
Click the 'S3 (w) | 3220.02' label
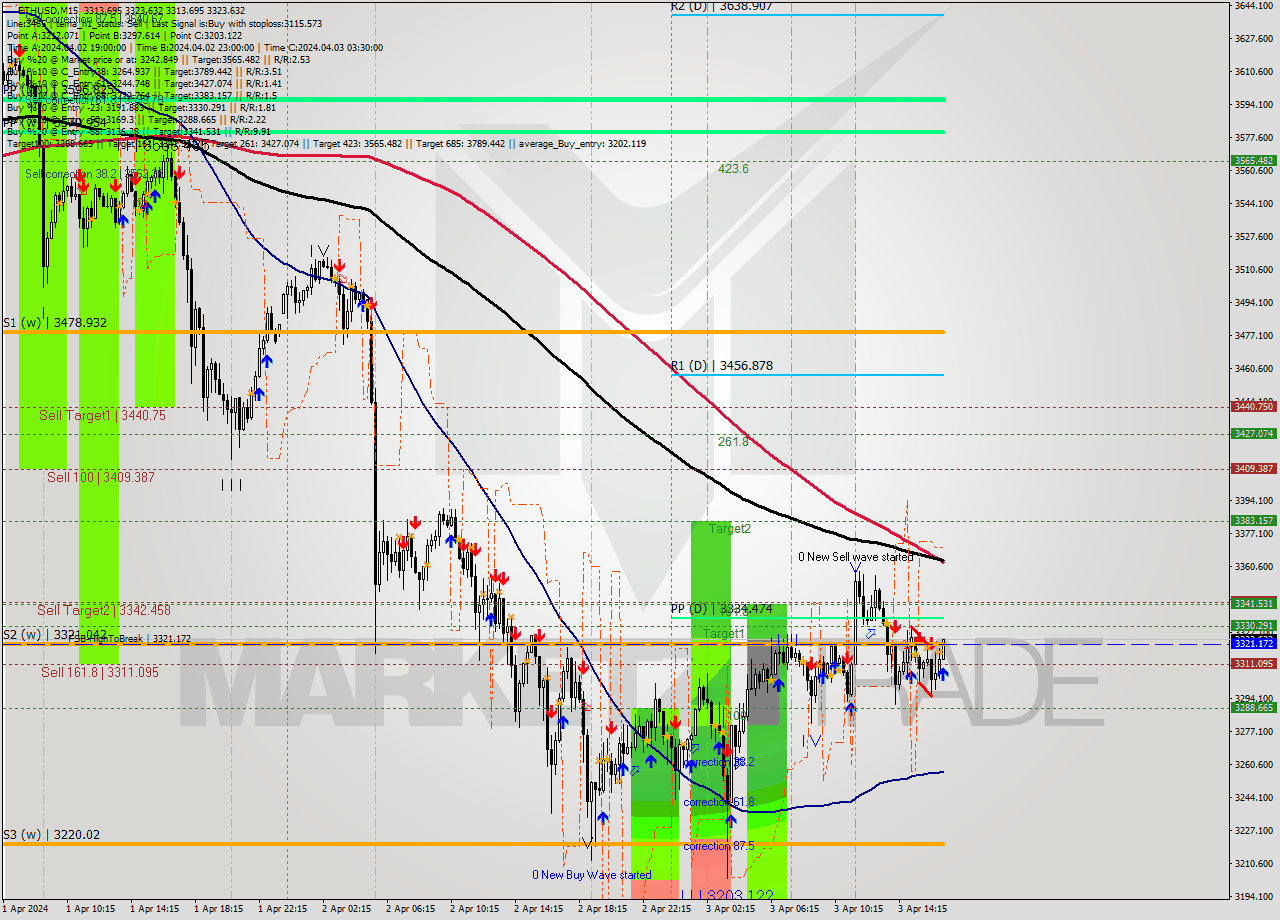pos(51,835)
